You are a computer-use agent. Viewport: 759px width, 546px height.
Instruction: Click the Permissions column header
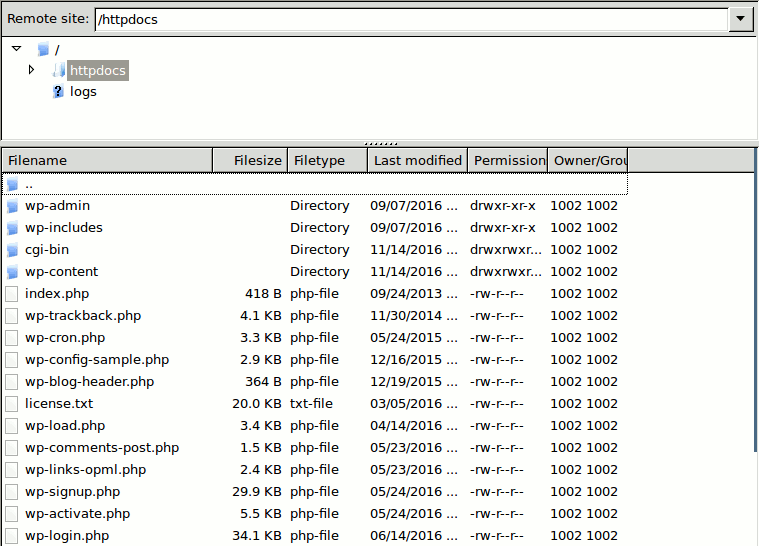pyautogui.click(x=508, y=160)
